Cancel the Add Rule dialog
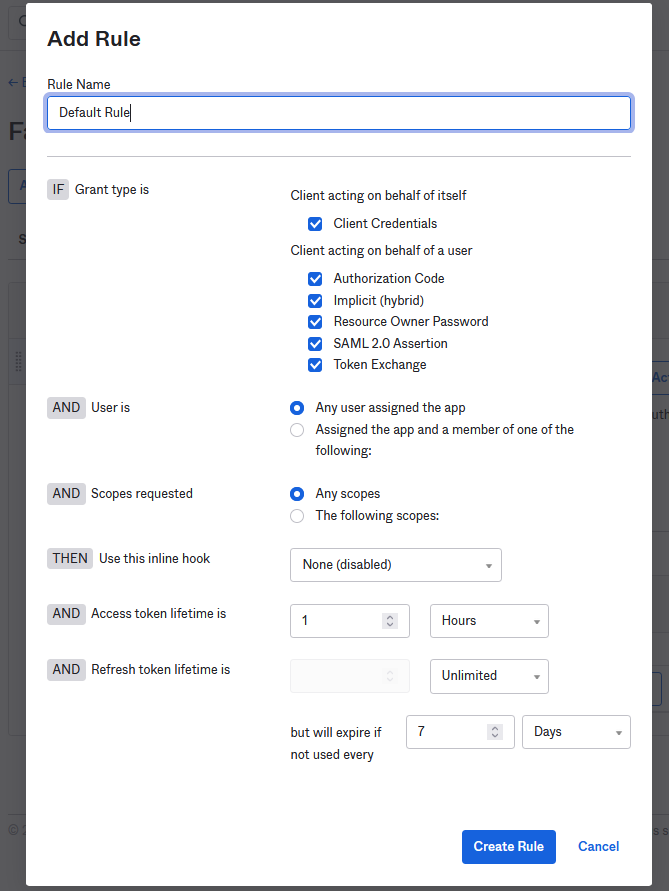Image resolution: width=669 pixels, height=891 pixels. click(x=598, y=847)
